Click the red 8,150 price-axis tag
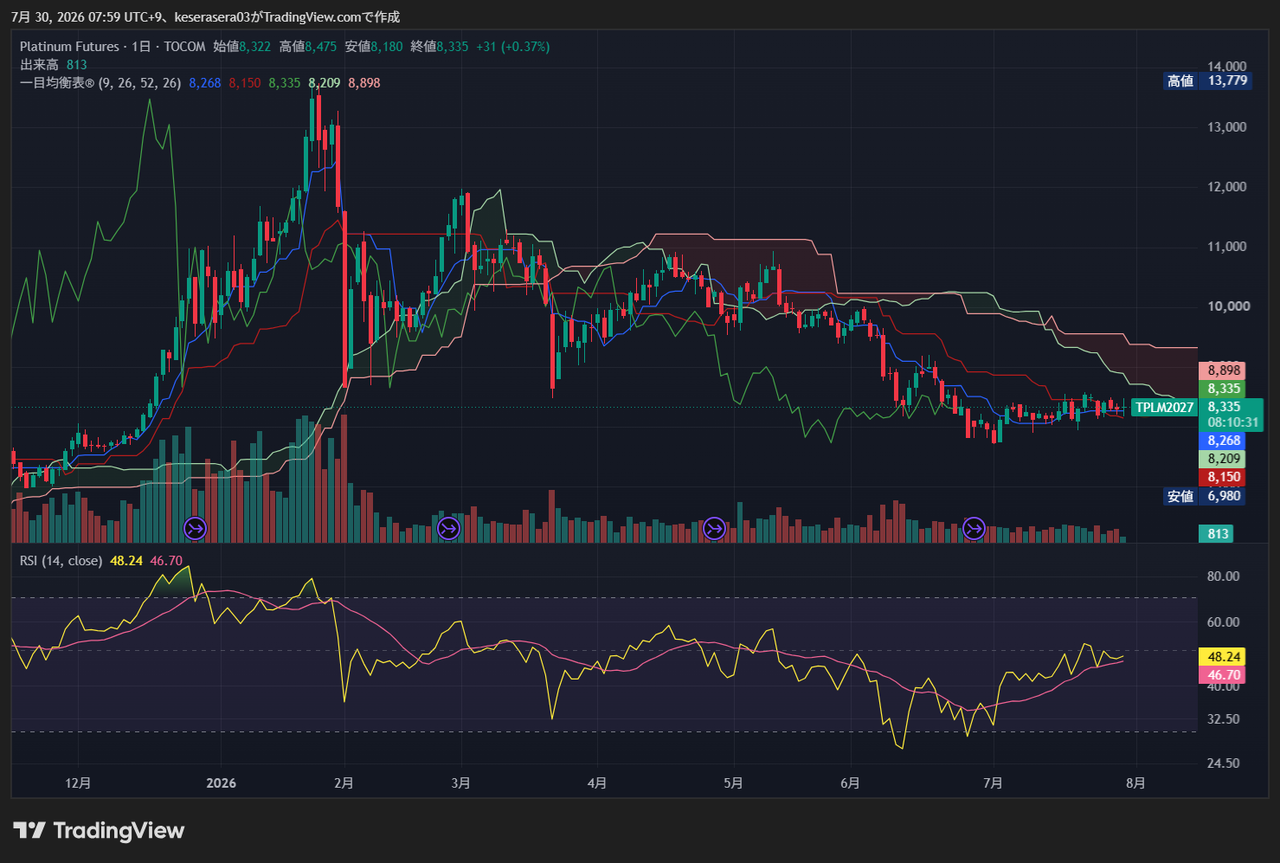 [x=1223, y=478]
